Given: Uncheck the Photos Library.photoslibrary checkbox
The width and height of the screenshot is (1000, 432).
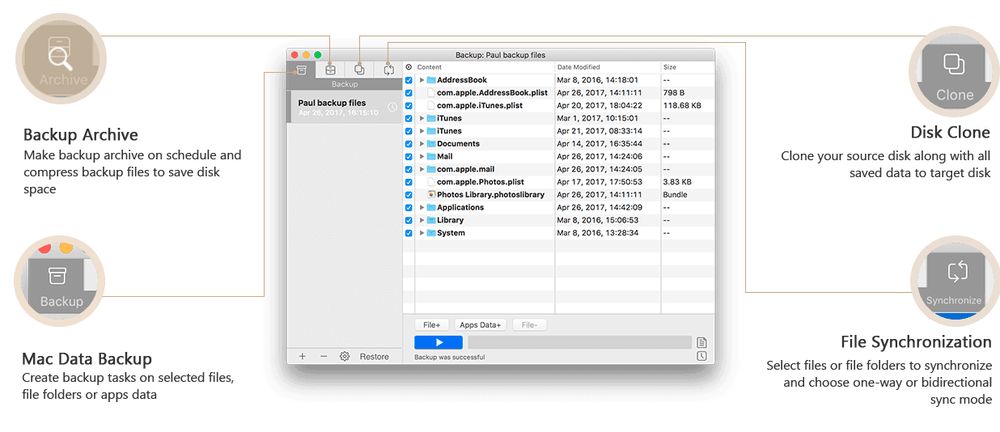Looking at the screenshot, I should click(409, 195).
